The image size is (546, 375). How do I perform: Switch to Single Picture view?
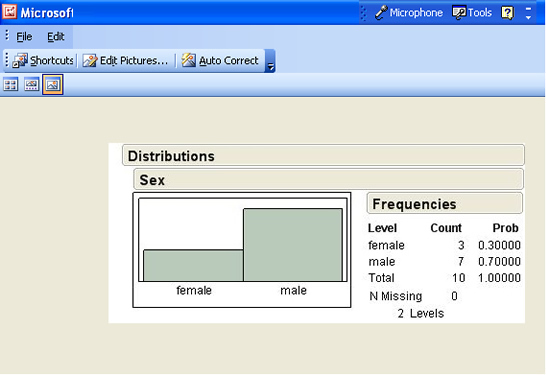click(53, 85)
